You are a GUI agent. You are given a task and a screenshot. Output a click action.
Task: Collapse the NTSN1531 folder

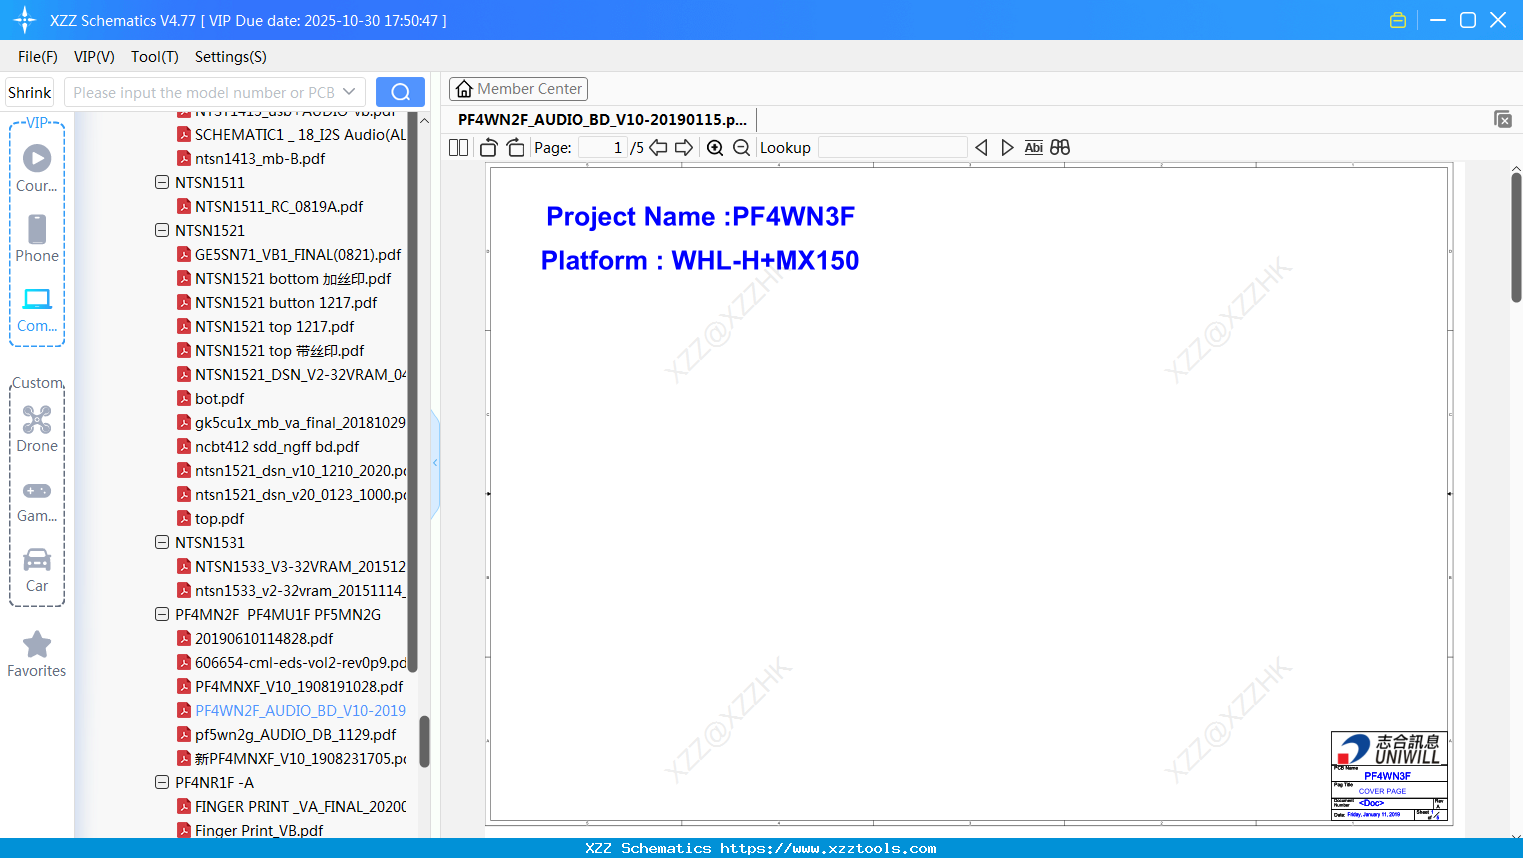[162, 542]
